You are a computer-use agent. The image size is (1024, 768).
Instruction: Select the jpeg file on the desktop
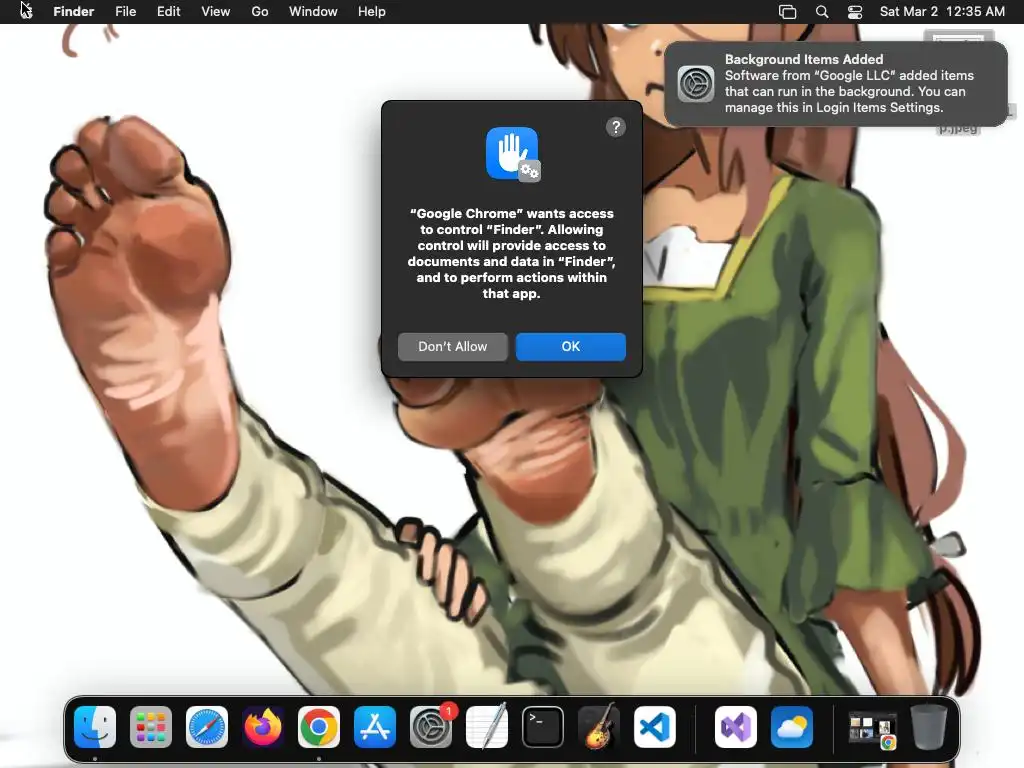pyautogui.click(x=958, y=129)
